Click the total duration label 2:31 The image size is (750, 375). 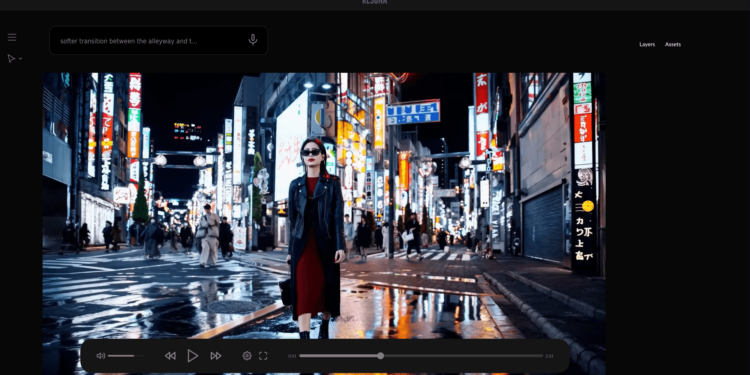click(550, 356)
